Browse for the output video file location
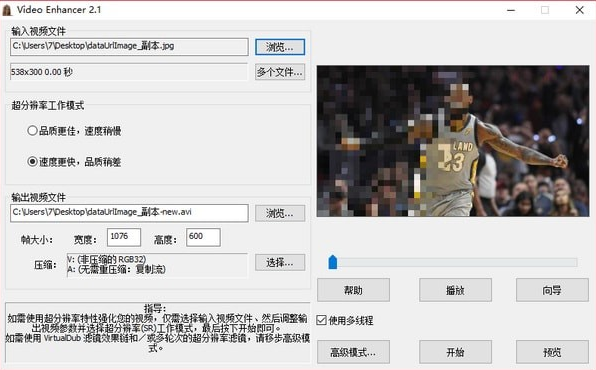Viewport: 596px width, 370px height. pyautogui.click(x=280, y=213)
